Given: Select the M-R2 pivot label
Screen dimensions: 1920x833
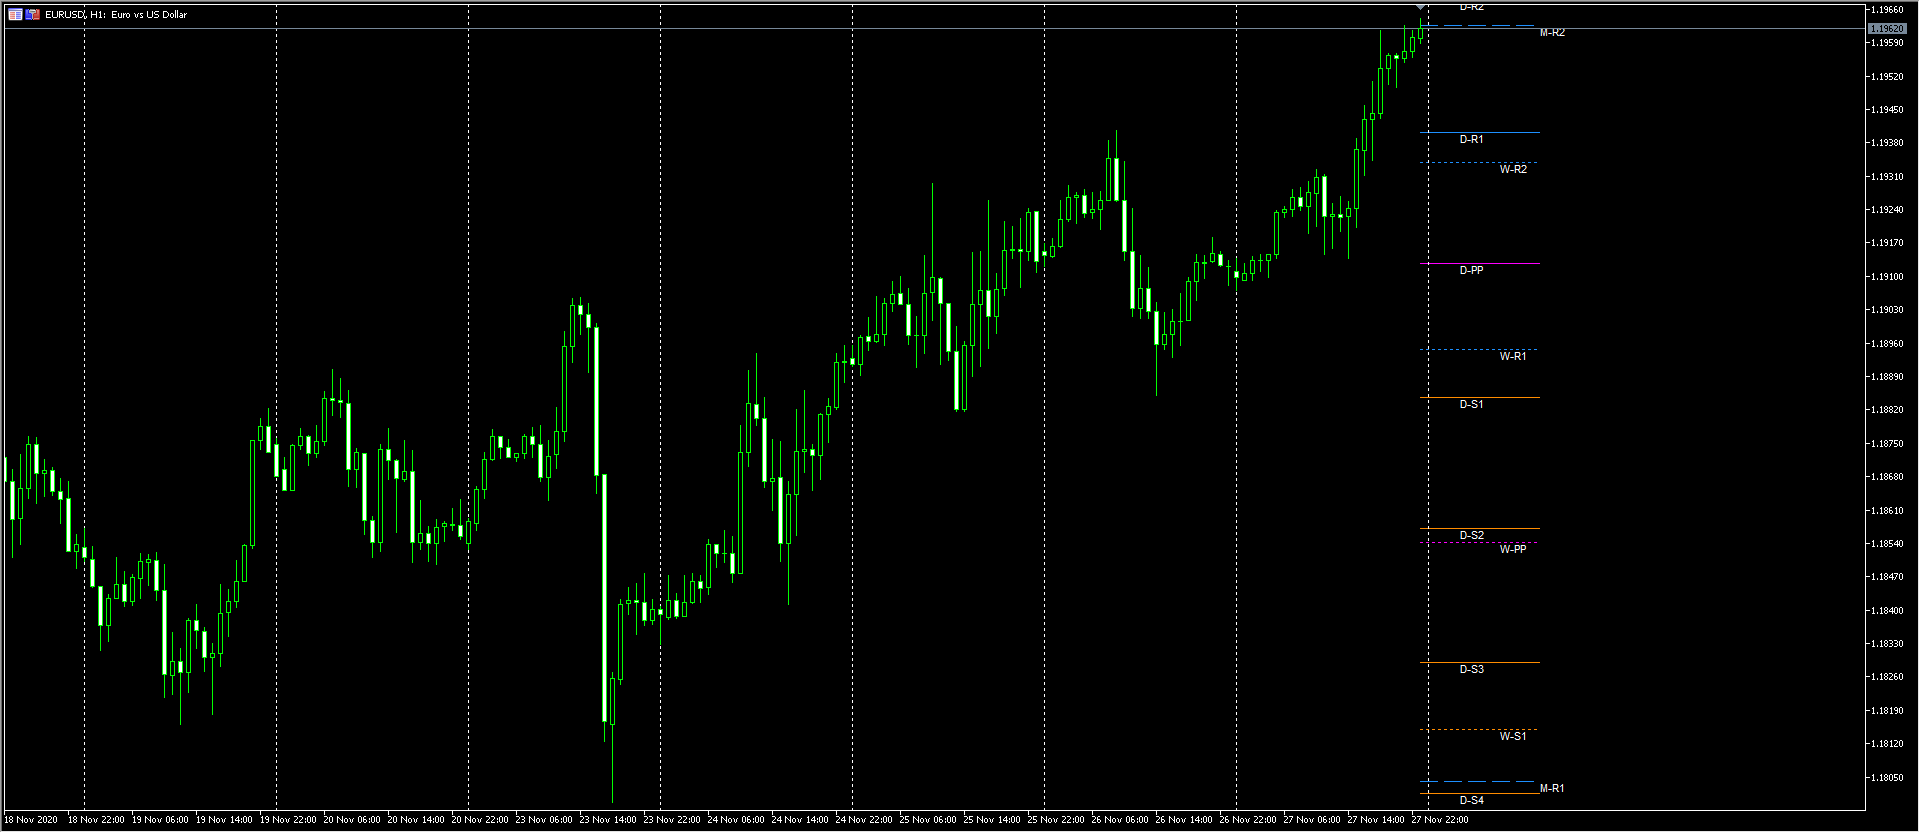Looking at the screenshot, I should click(1552, 33).
